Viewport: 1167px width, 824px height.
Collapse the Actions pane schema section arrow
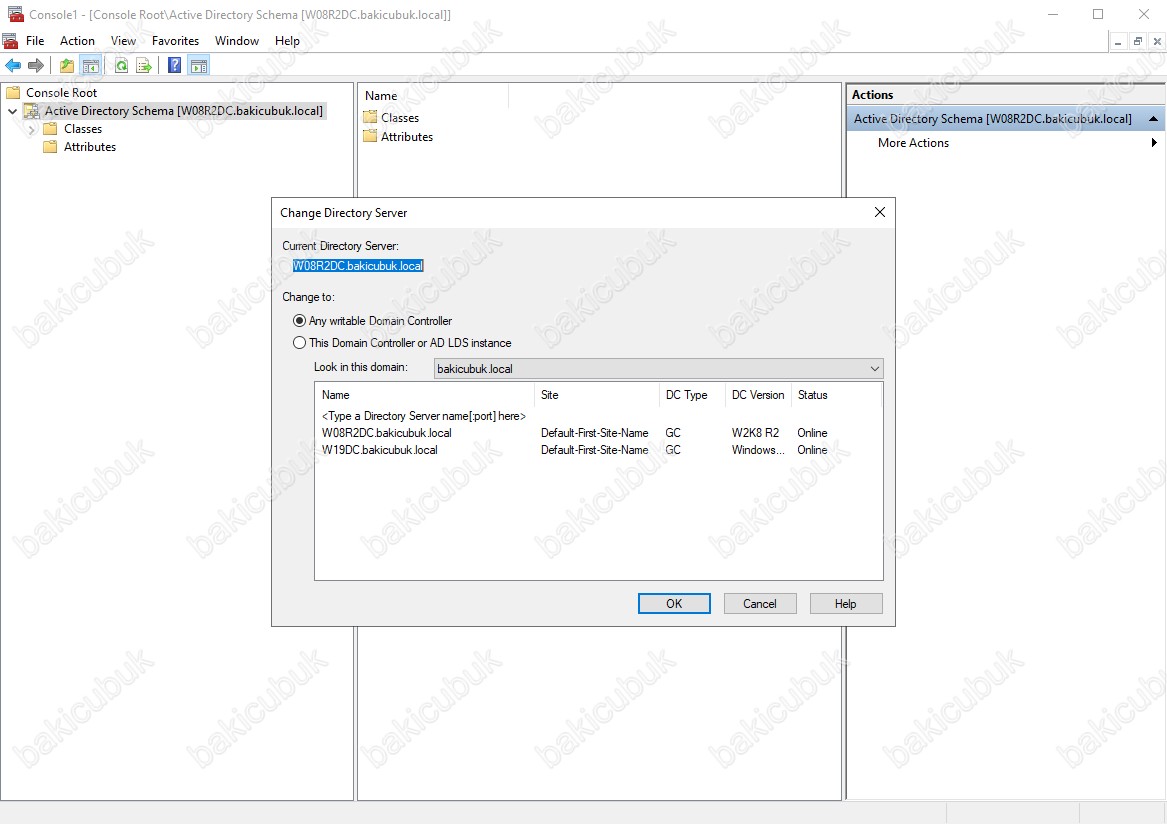pyautogui.click(x=1153, y=118)
